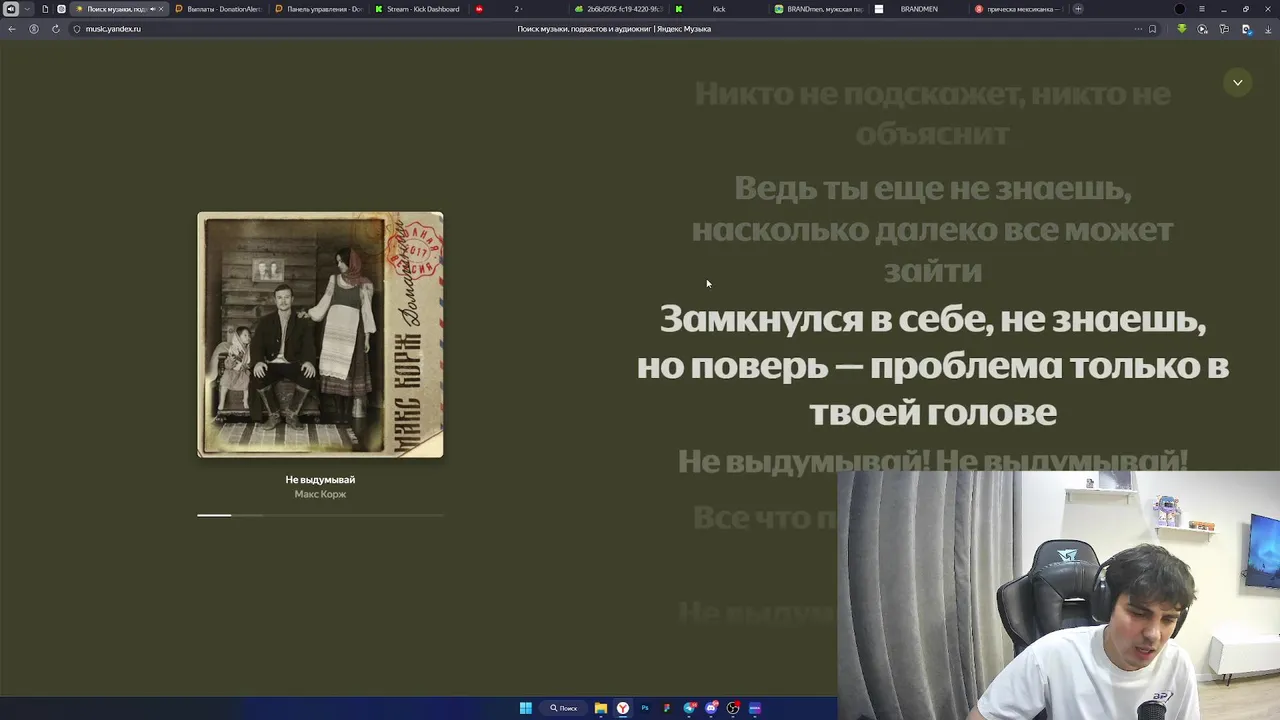Jump to lyric line 'Никто не подскажет'
The width and height of the screenshot is (1280, 720).
coord(932,113)
